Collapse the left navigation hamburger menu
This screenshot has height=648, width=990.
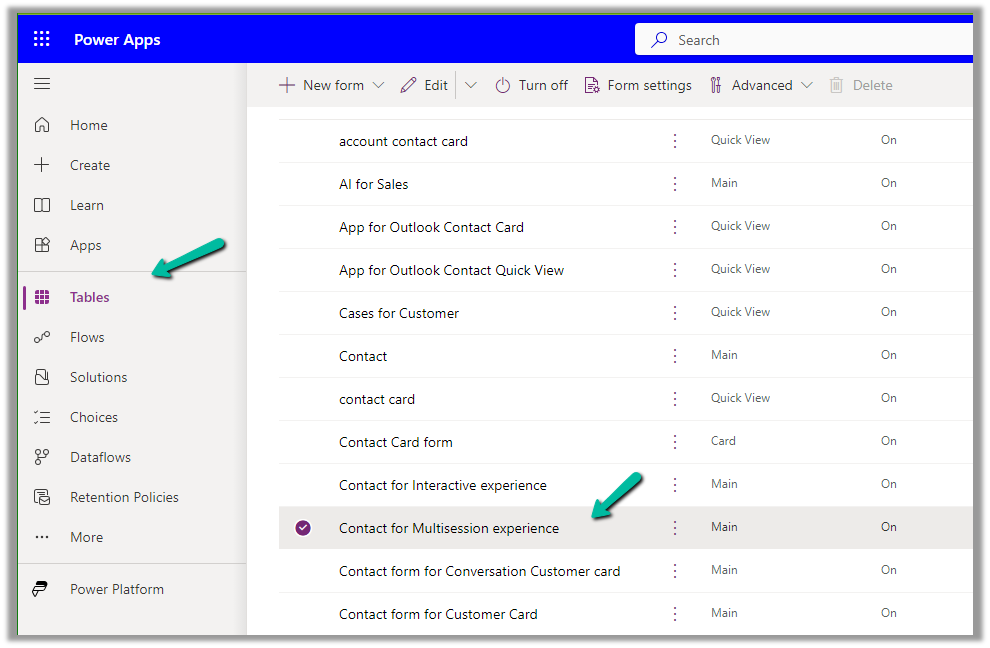pos(42,84)
